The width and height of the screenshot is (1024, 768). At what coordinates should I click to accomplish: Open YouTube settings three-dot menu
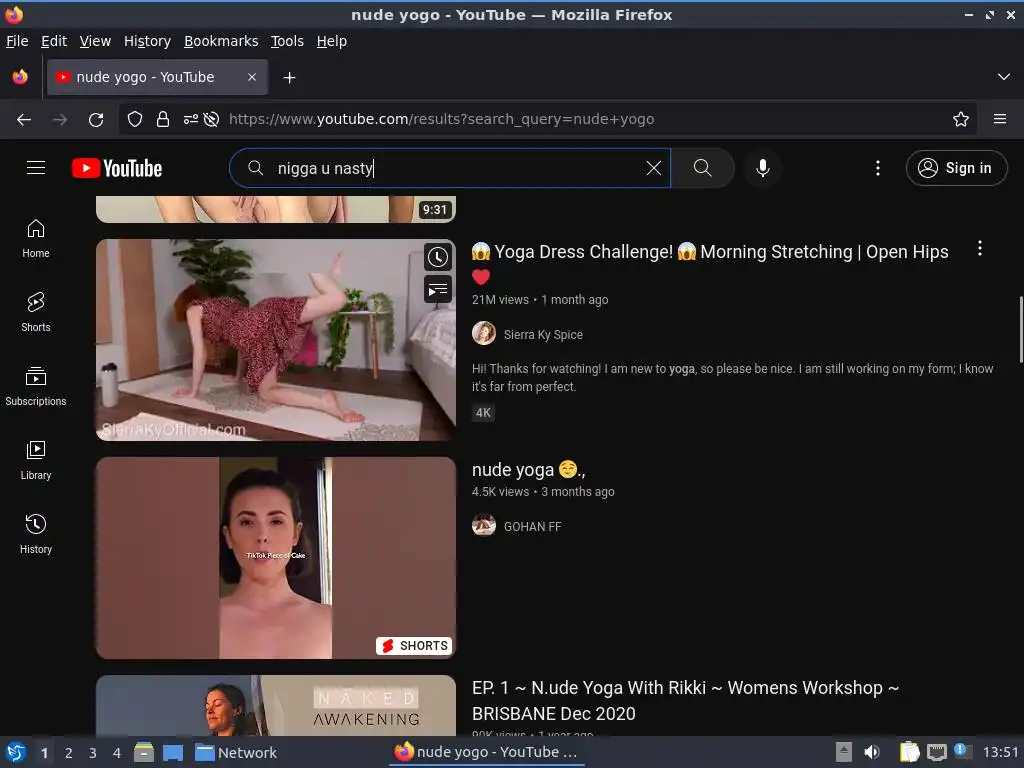click(x=877, y=168)
